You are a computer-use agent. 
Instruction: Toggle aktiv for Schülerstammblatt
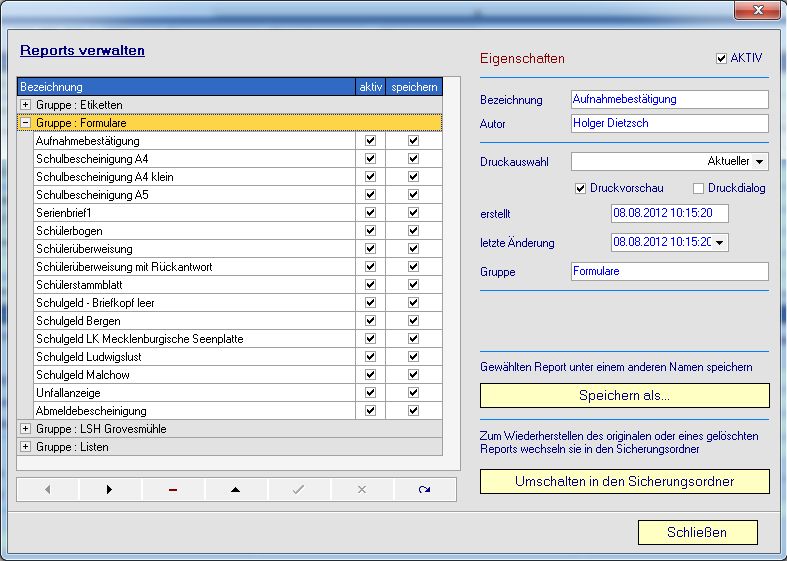pos(370,285)
